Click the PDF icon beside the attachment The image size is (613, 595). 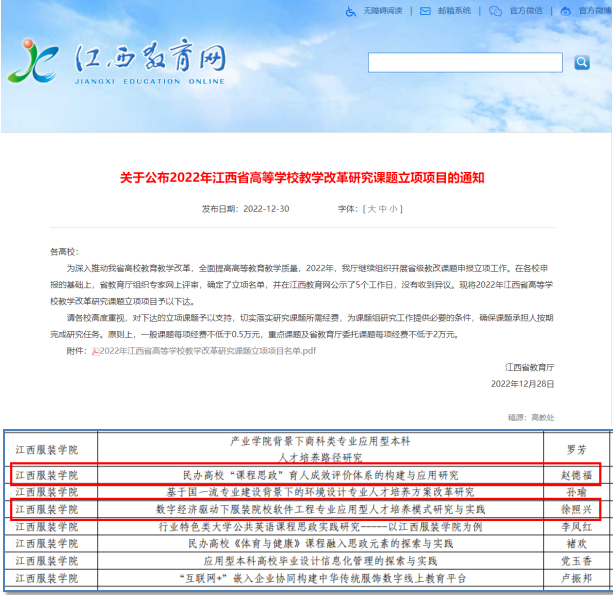(x=95, y=351)
